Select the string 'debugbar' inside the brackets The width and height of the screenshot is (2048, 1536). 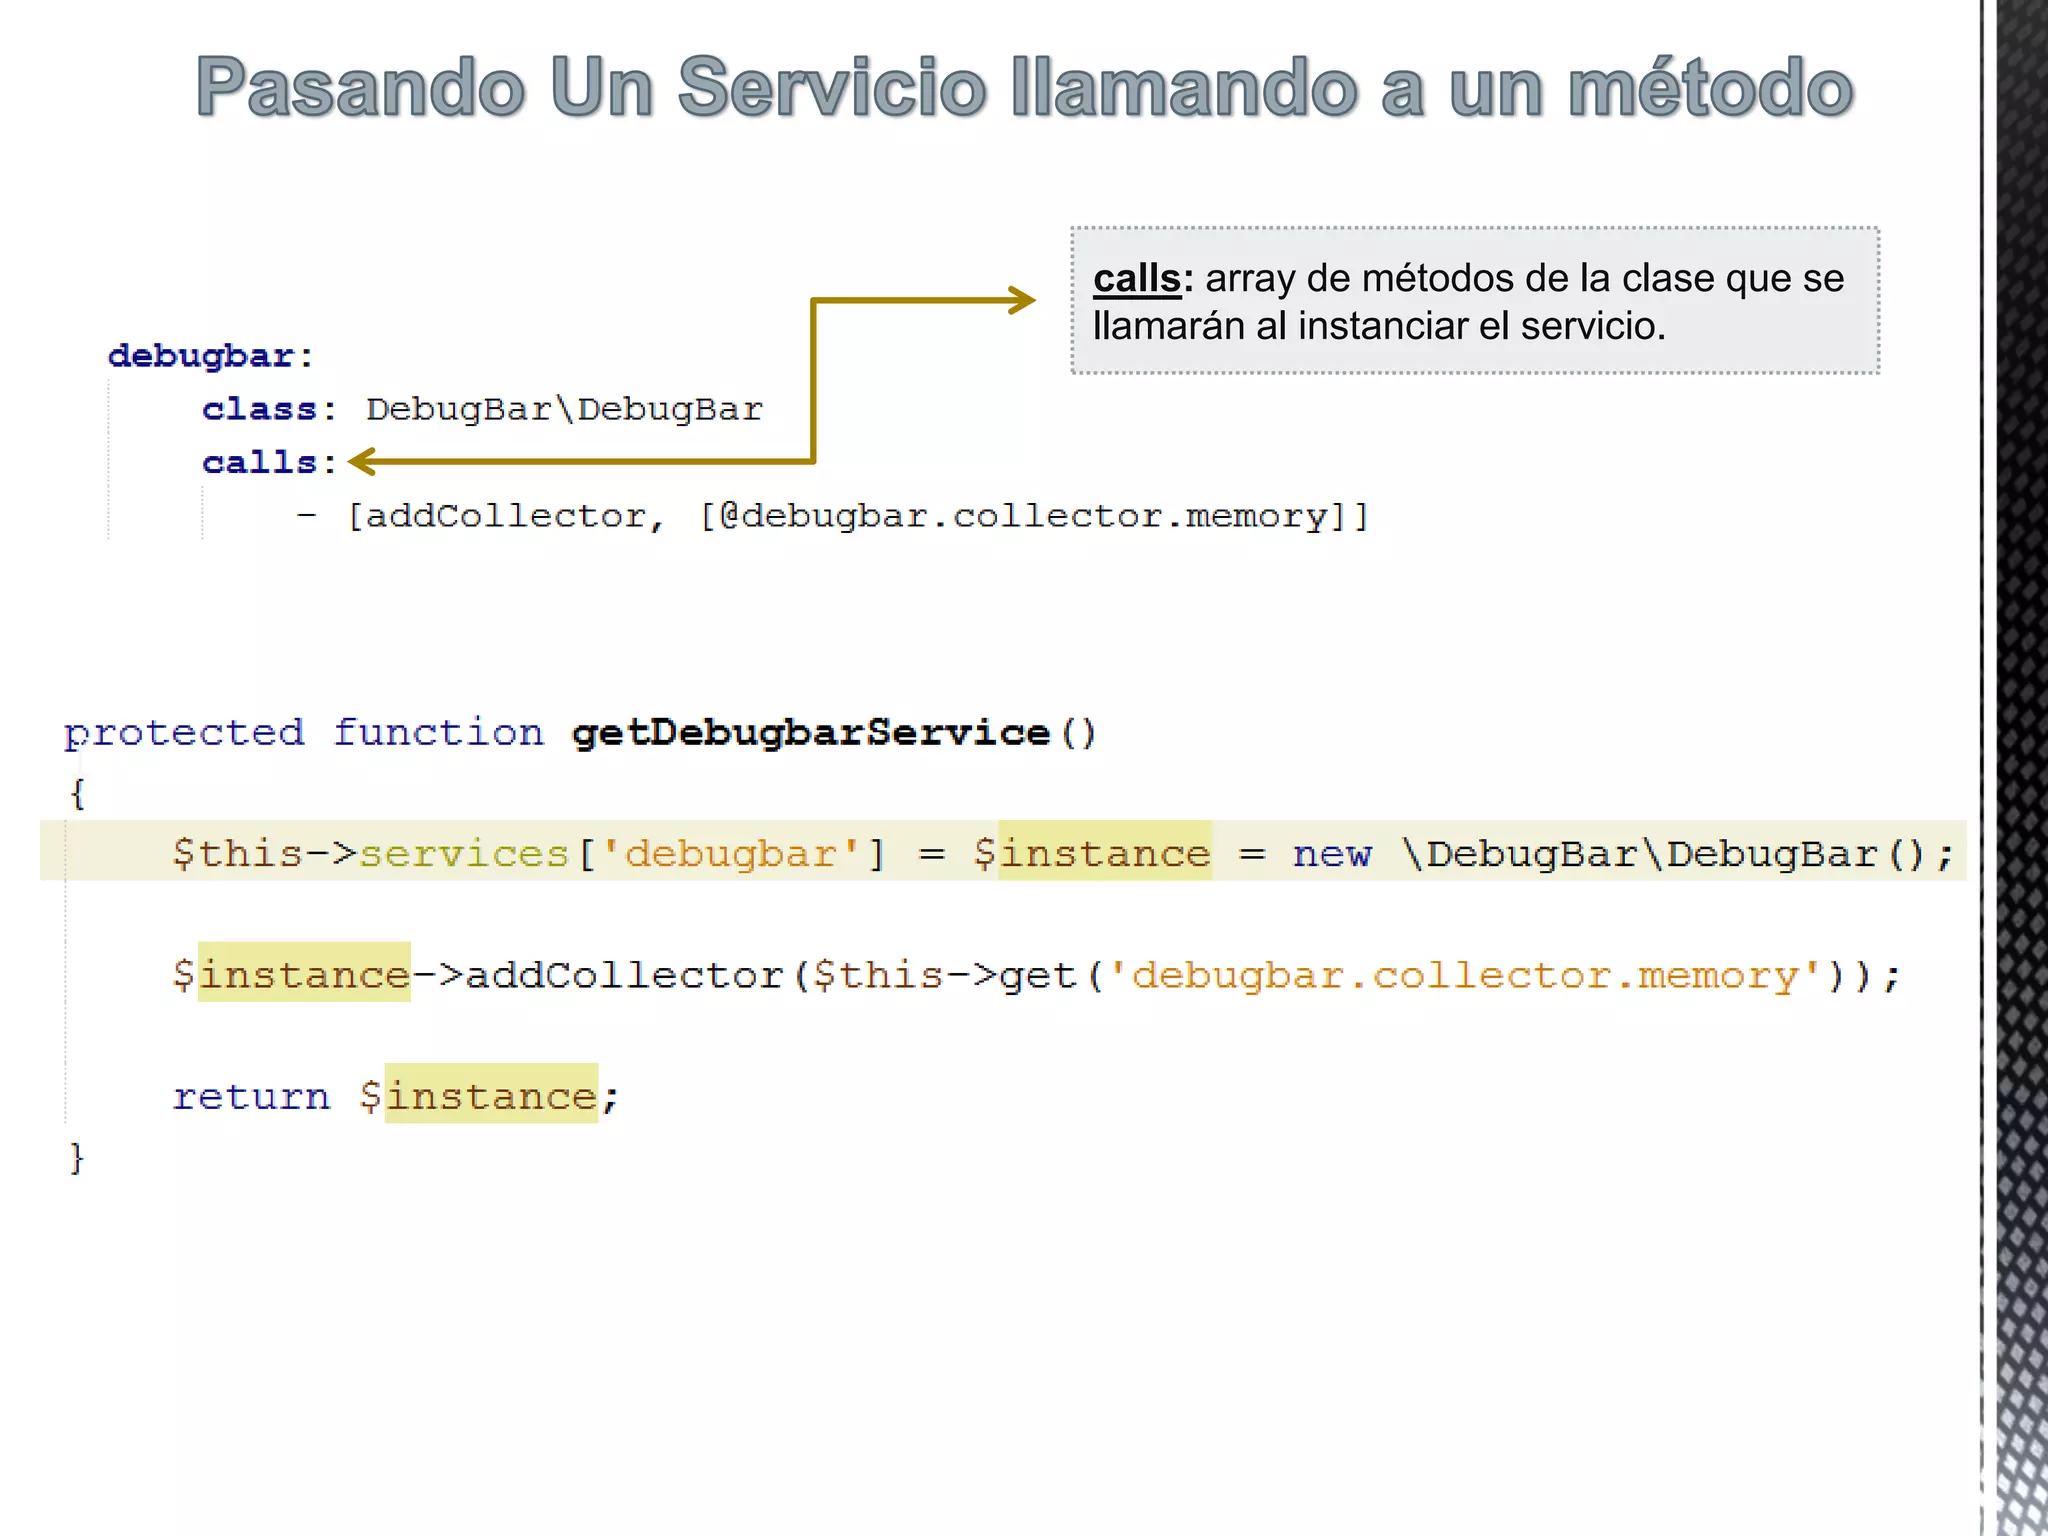point(730,854)
